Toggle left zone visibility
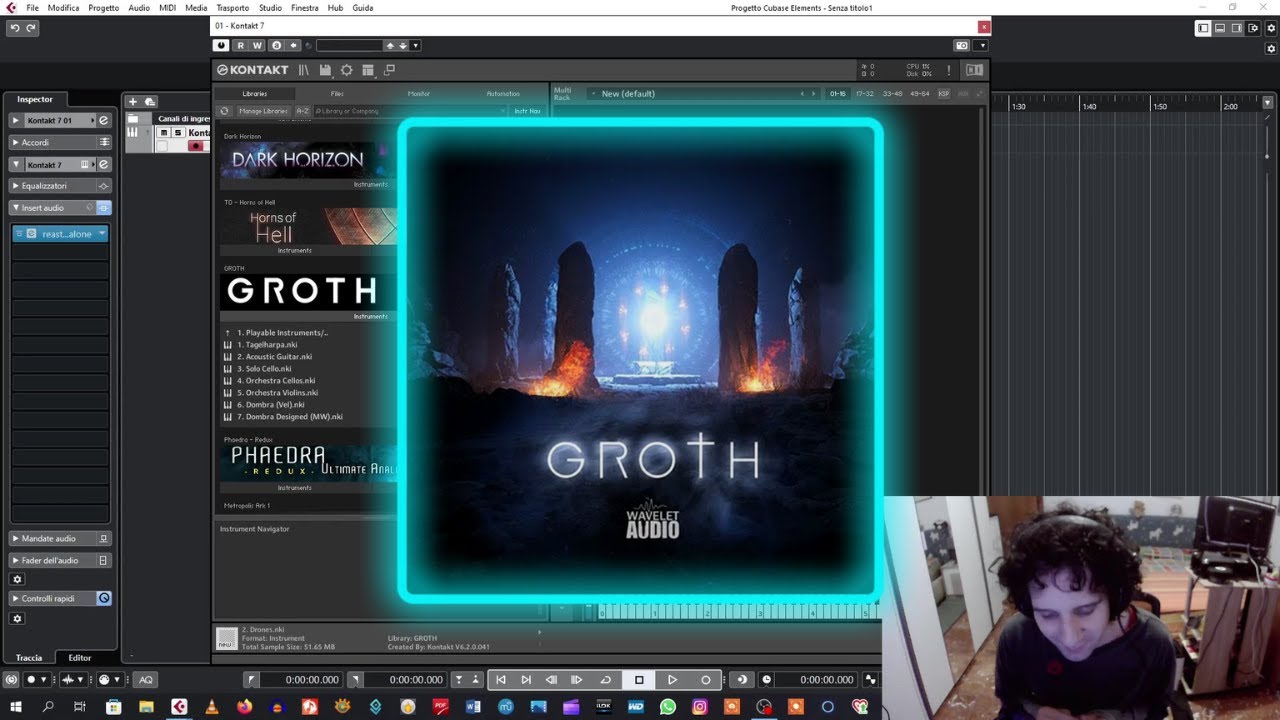 point(1203,28)
